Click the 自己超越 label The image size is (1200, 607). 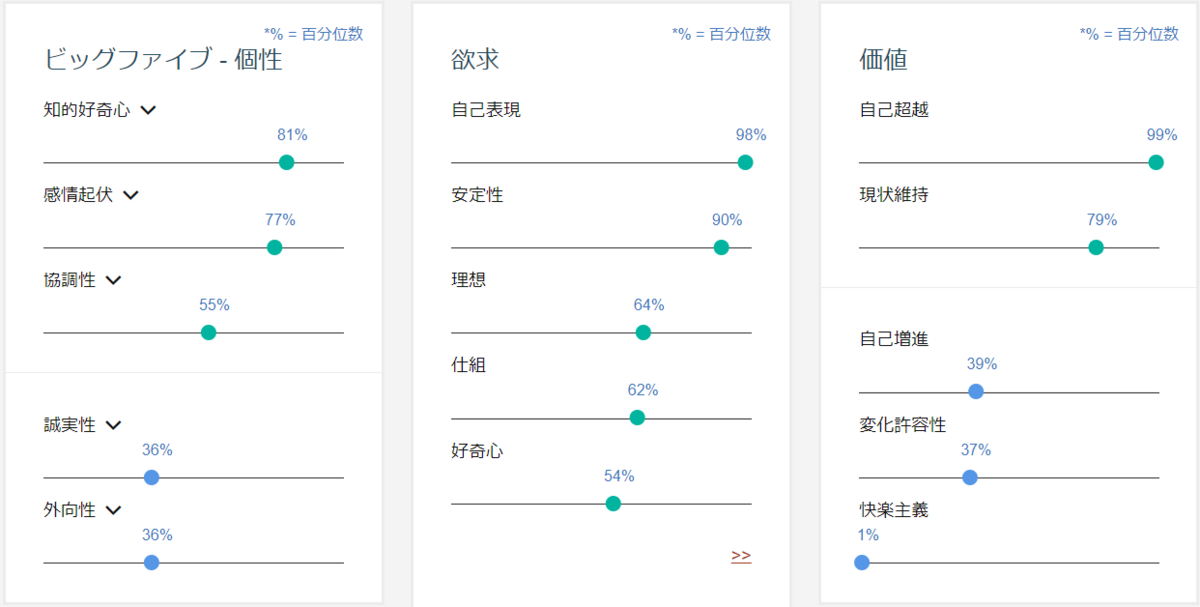[x=894, y=110]
